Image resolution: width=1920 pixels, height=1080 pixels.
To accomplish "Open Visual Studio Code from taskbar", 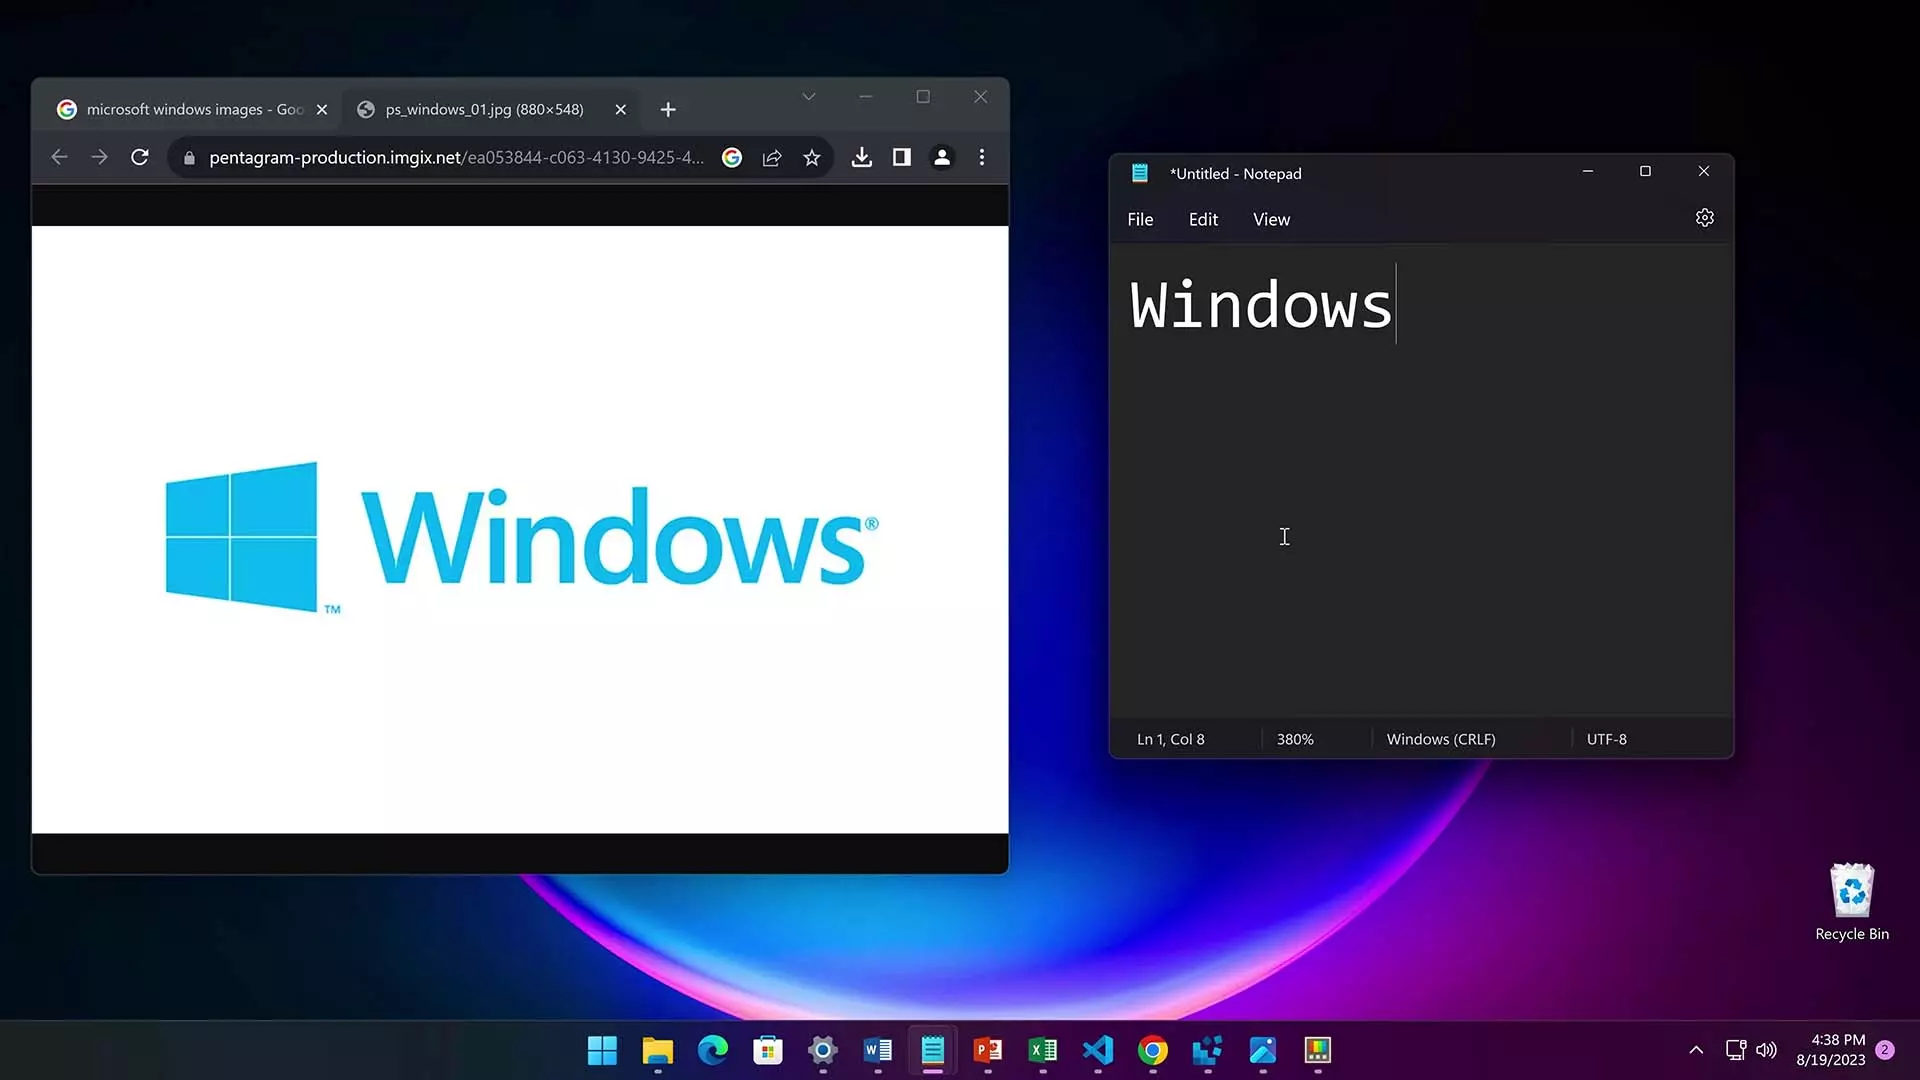I will pyautogui.click(x=1097, y=1050).
